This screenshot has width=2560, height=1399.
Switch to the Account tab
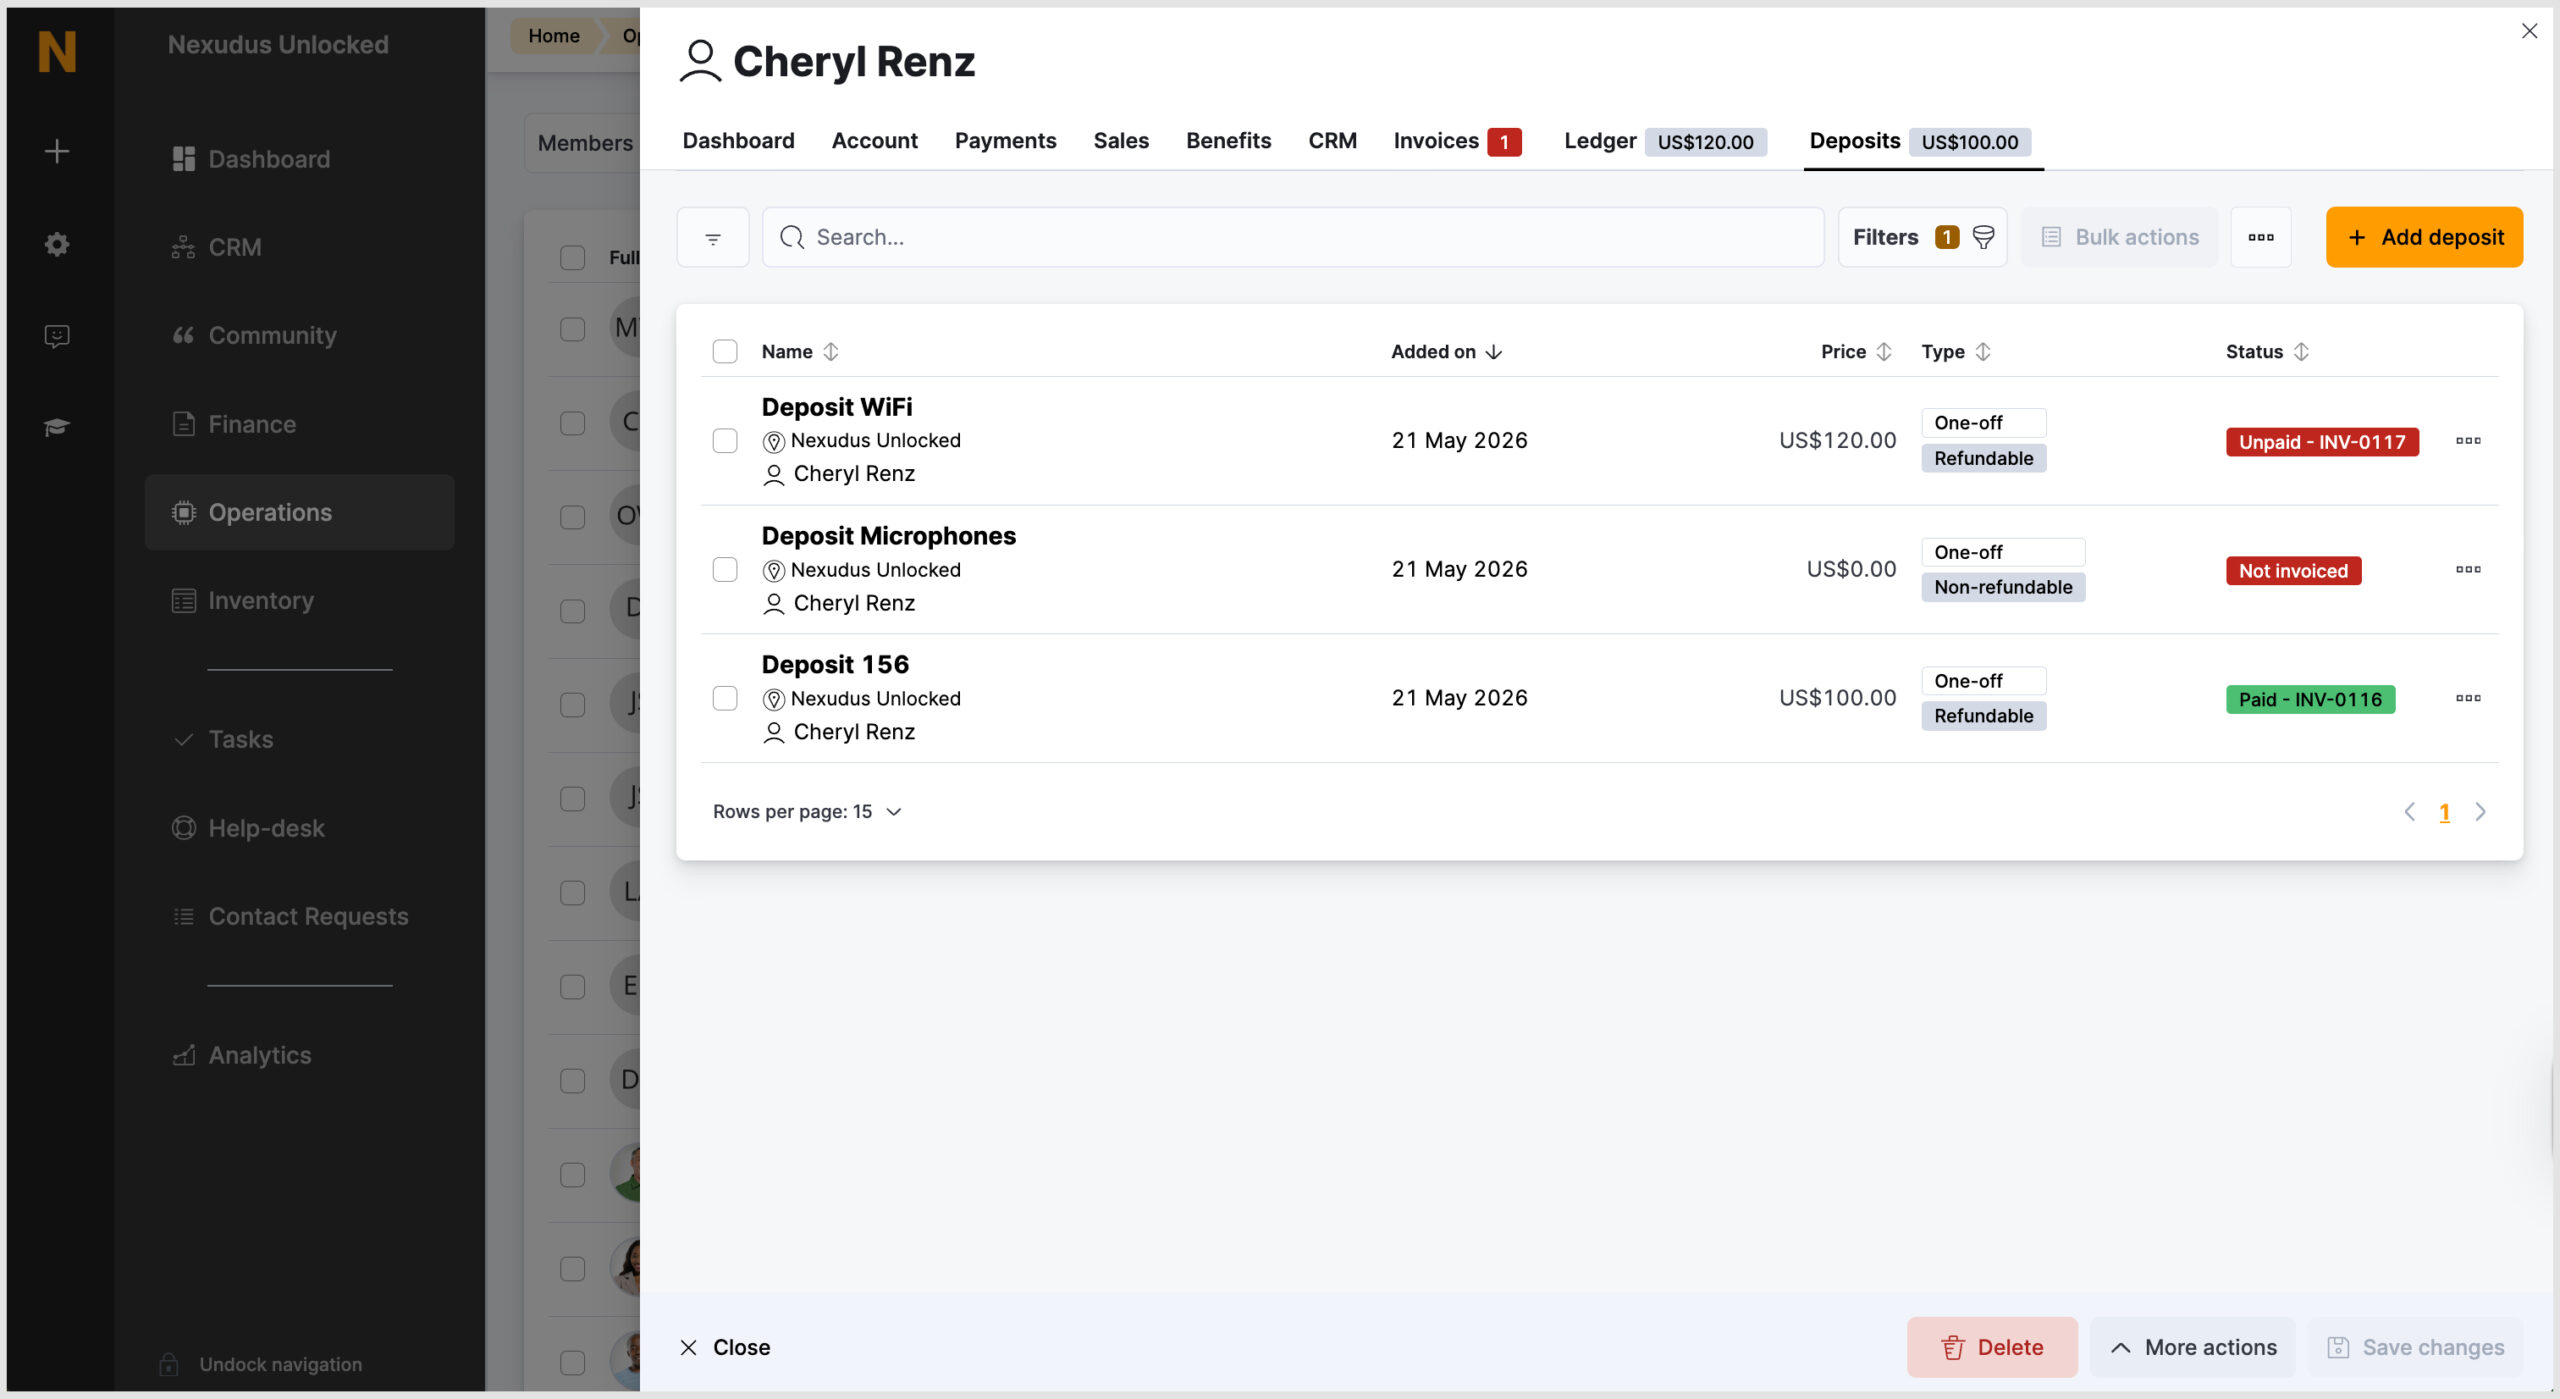(874, 141)
